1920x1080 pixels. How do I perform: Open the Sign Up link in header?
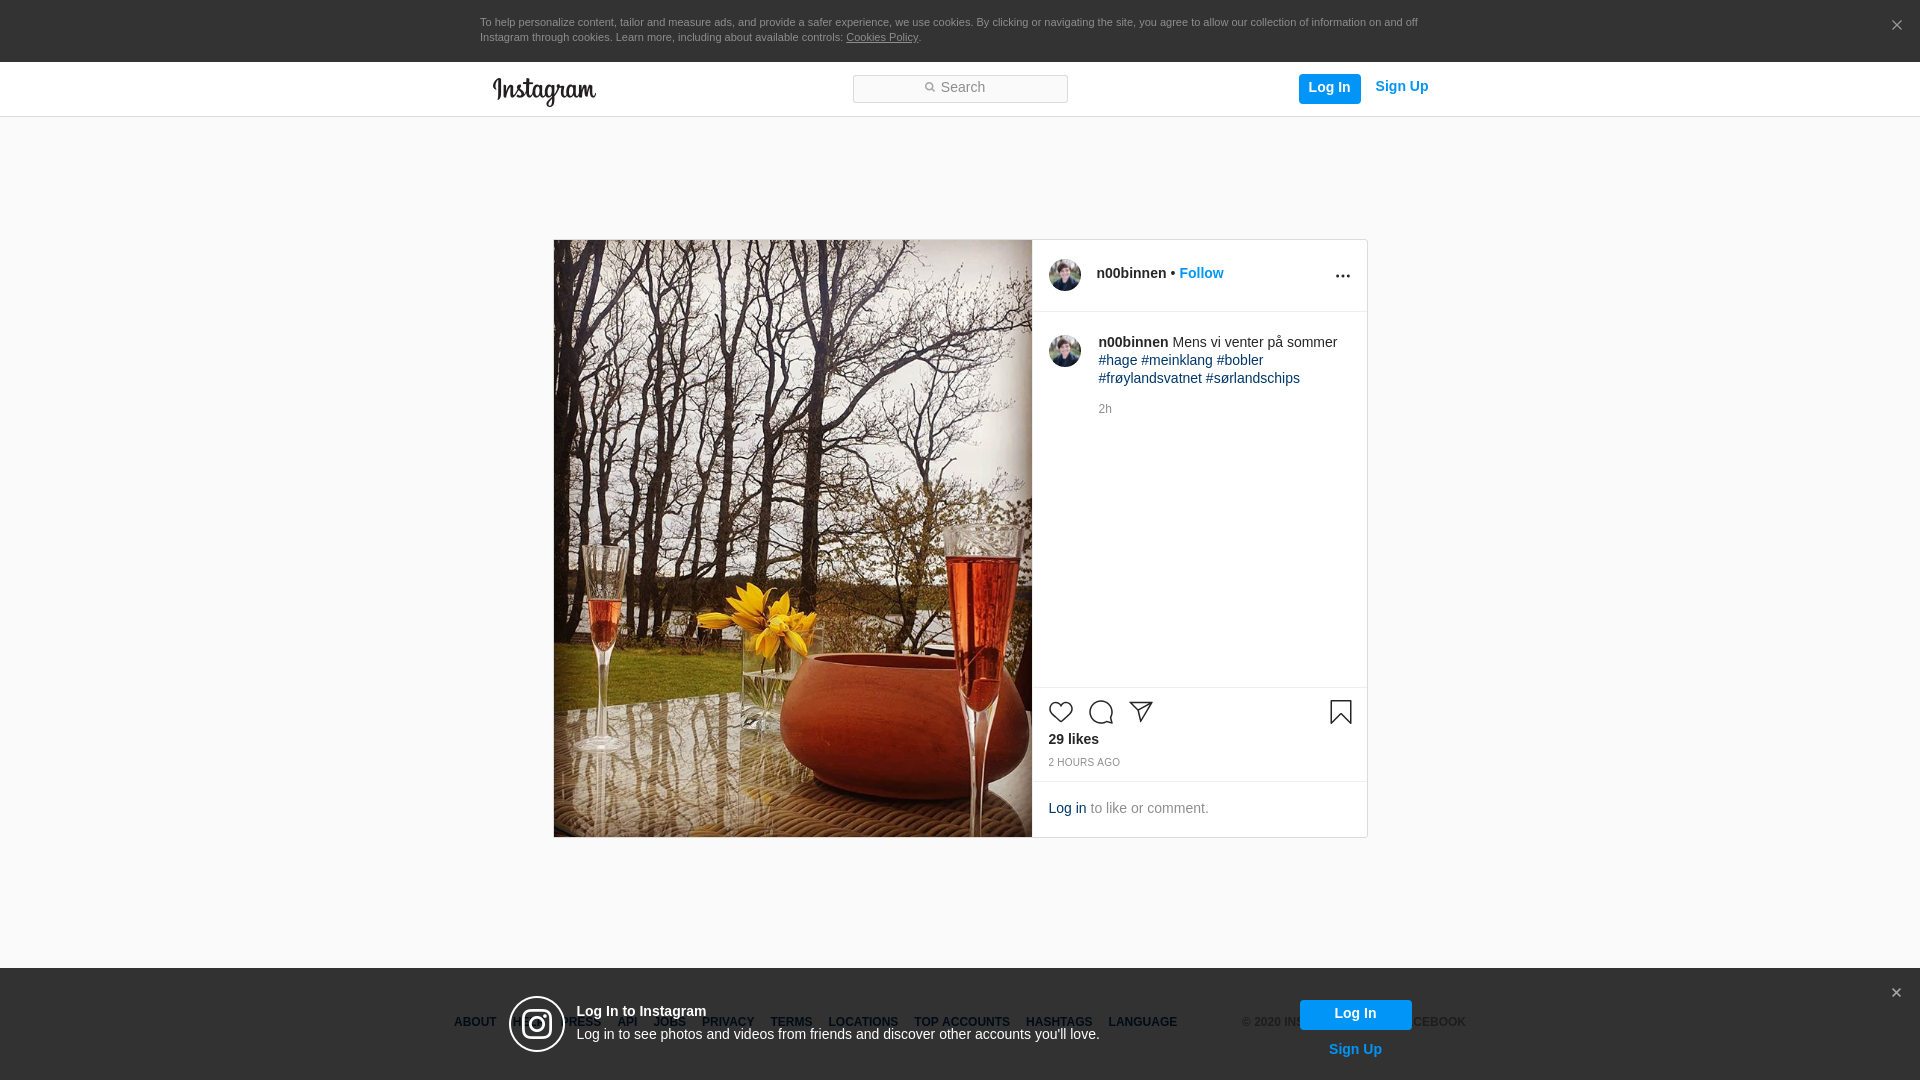(1401, 86)
